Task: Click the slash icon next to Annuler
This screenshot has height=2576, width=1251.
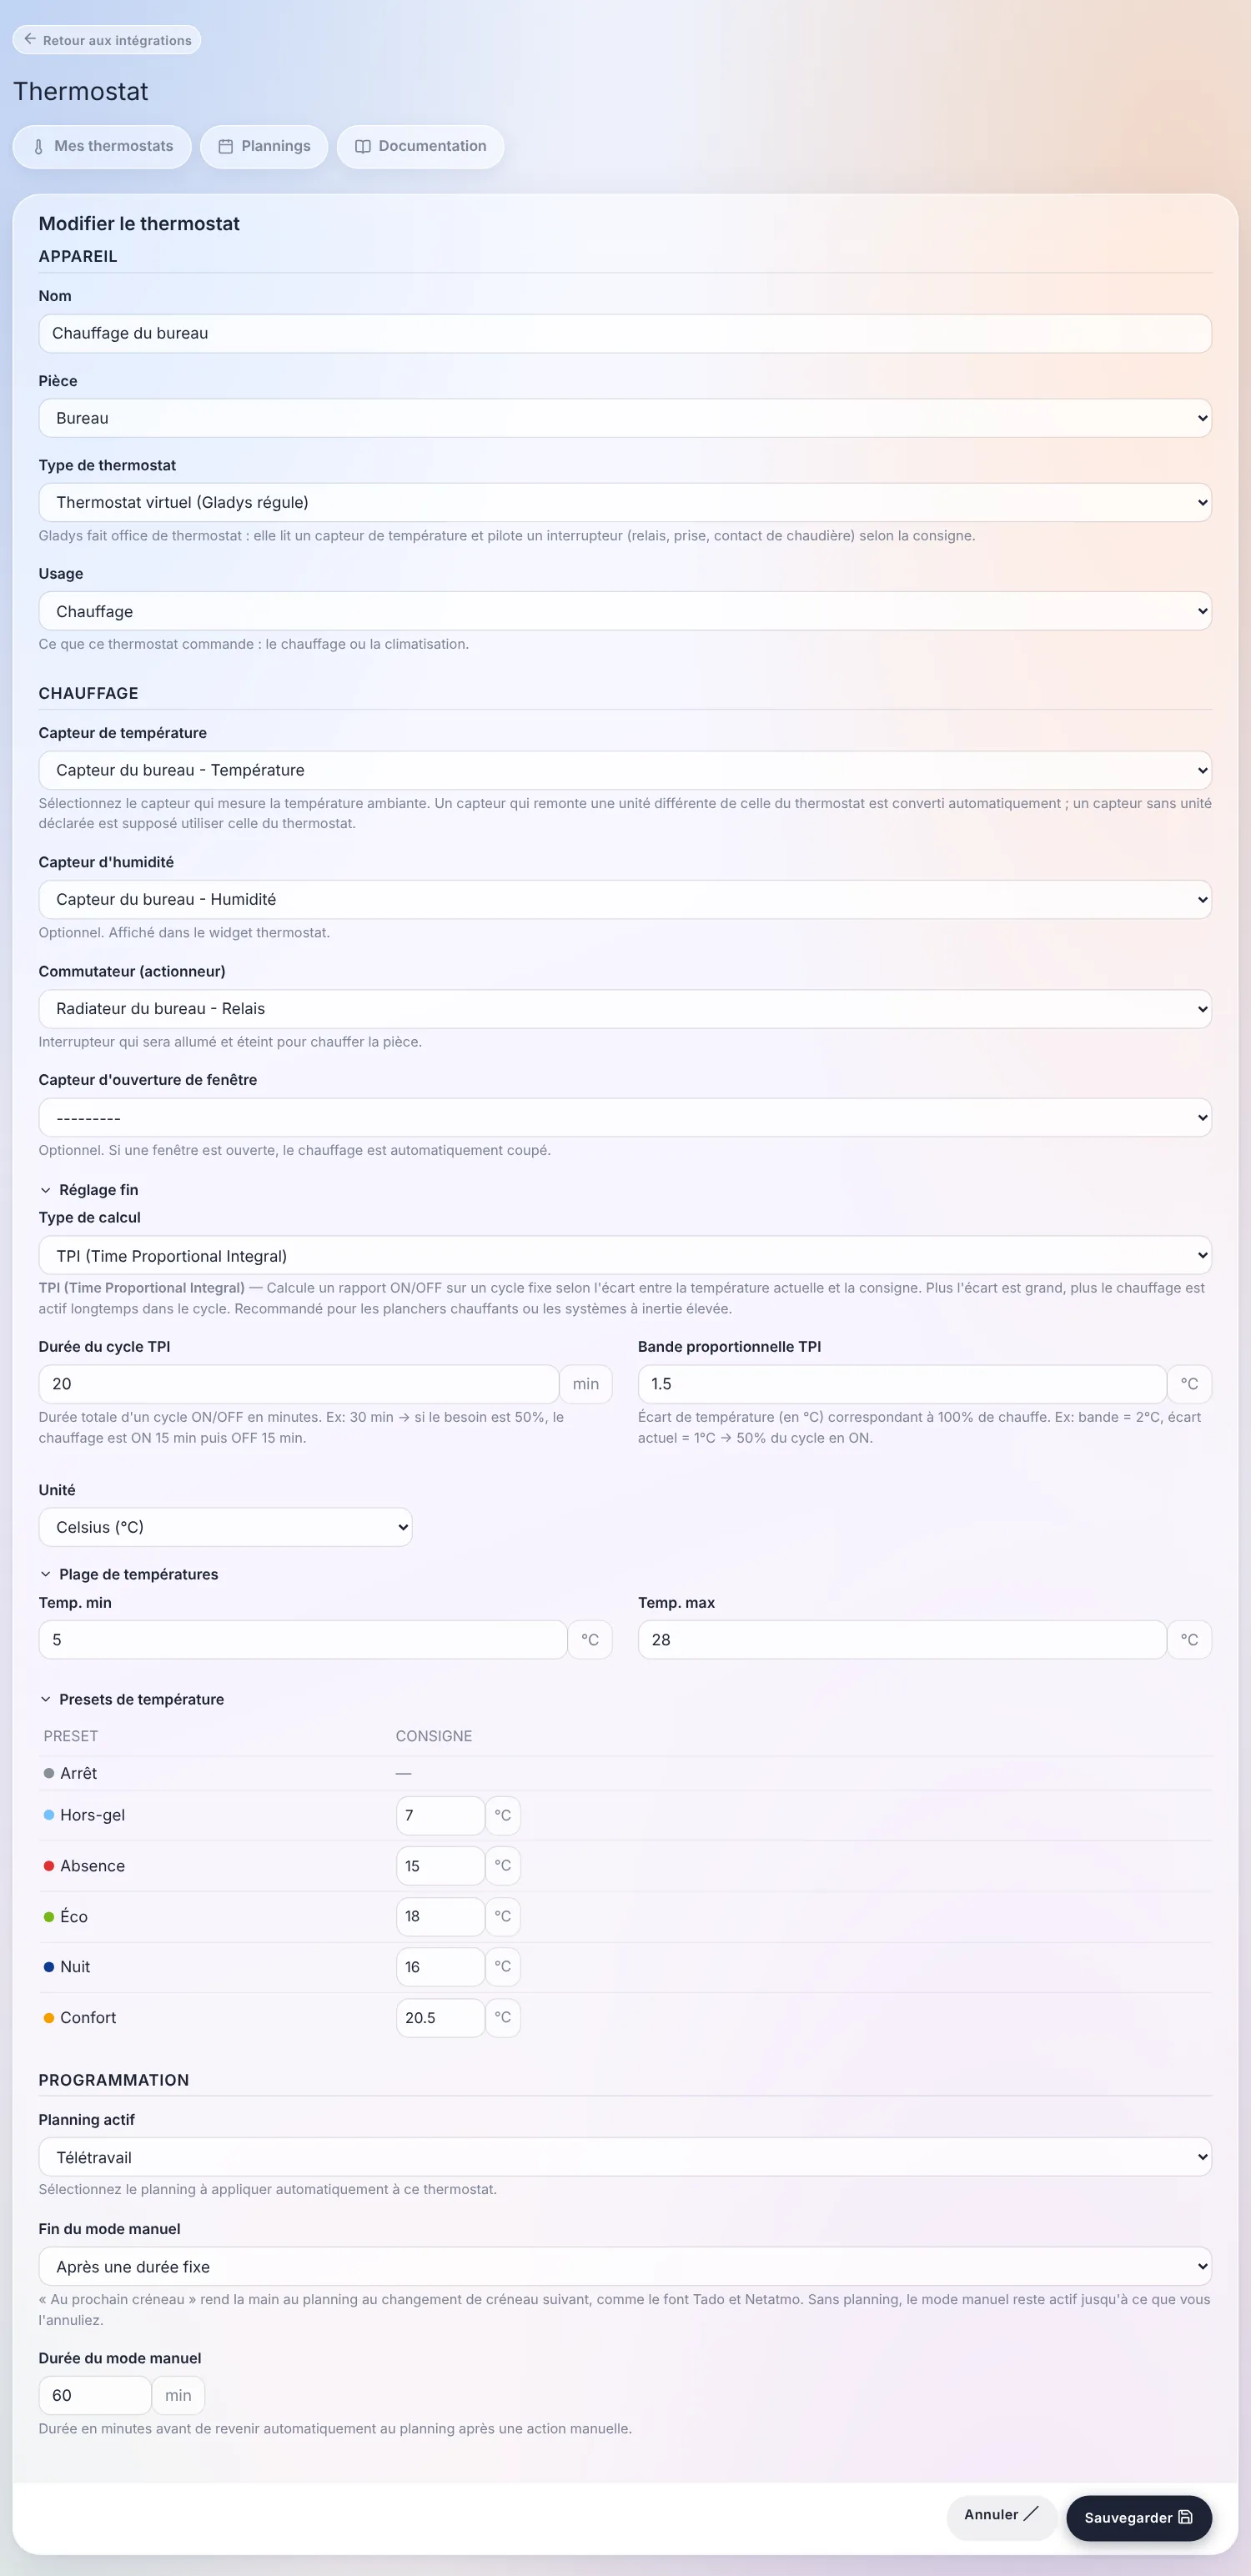Action: pyautogui.click(x=1031, y=2514)
